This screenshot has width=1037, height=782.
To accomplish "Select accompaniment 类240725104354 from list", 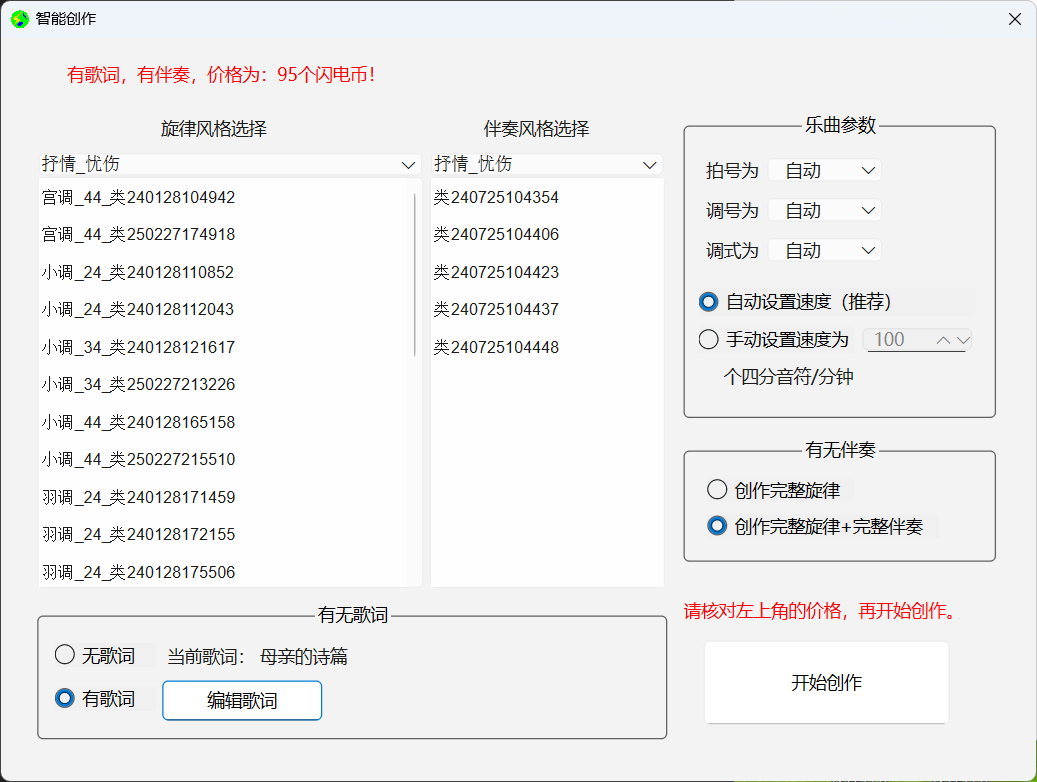I will (497, 197).
